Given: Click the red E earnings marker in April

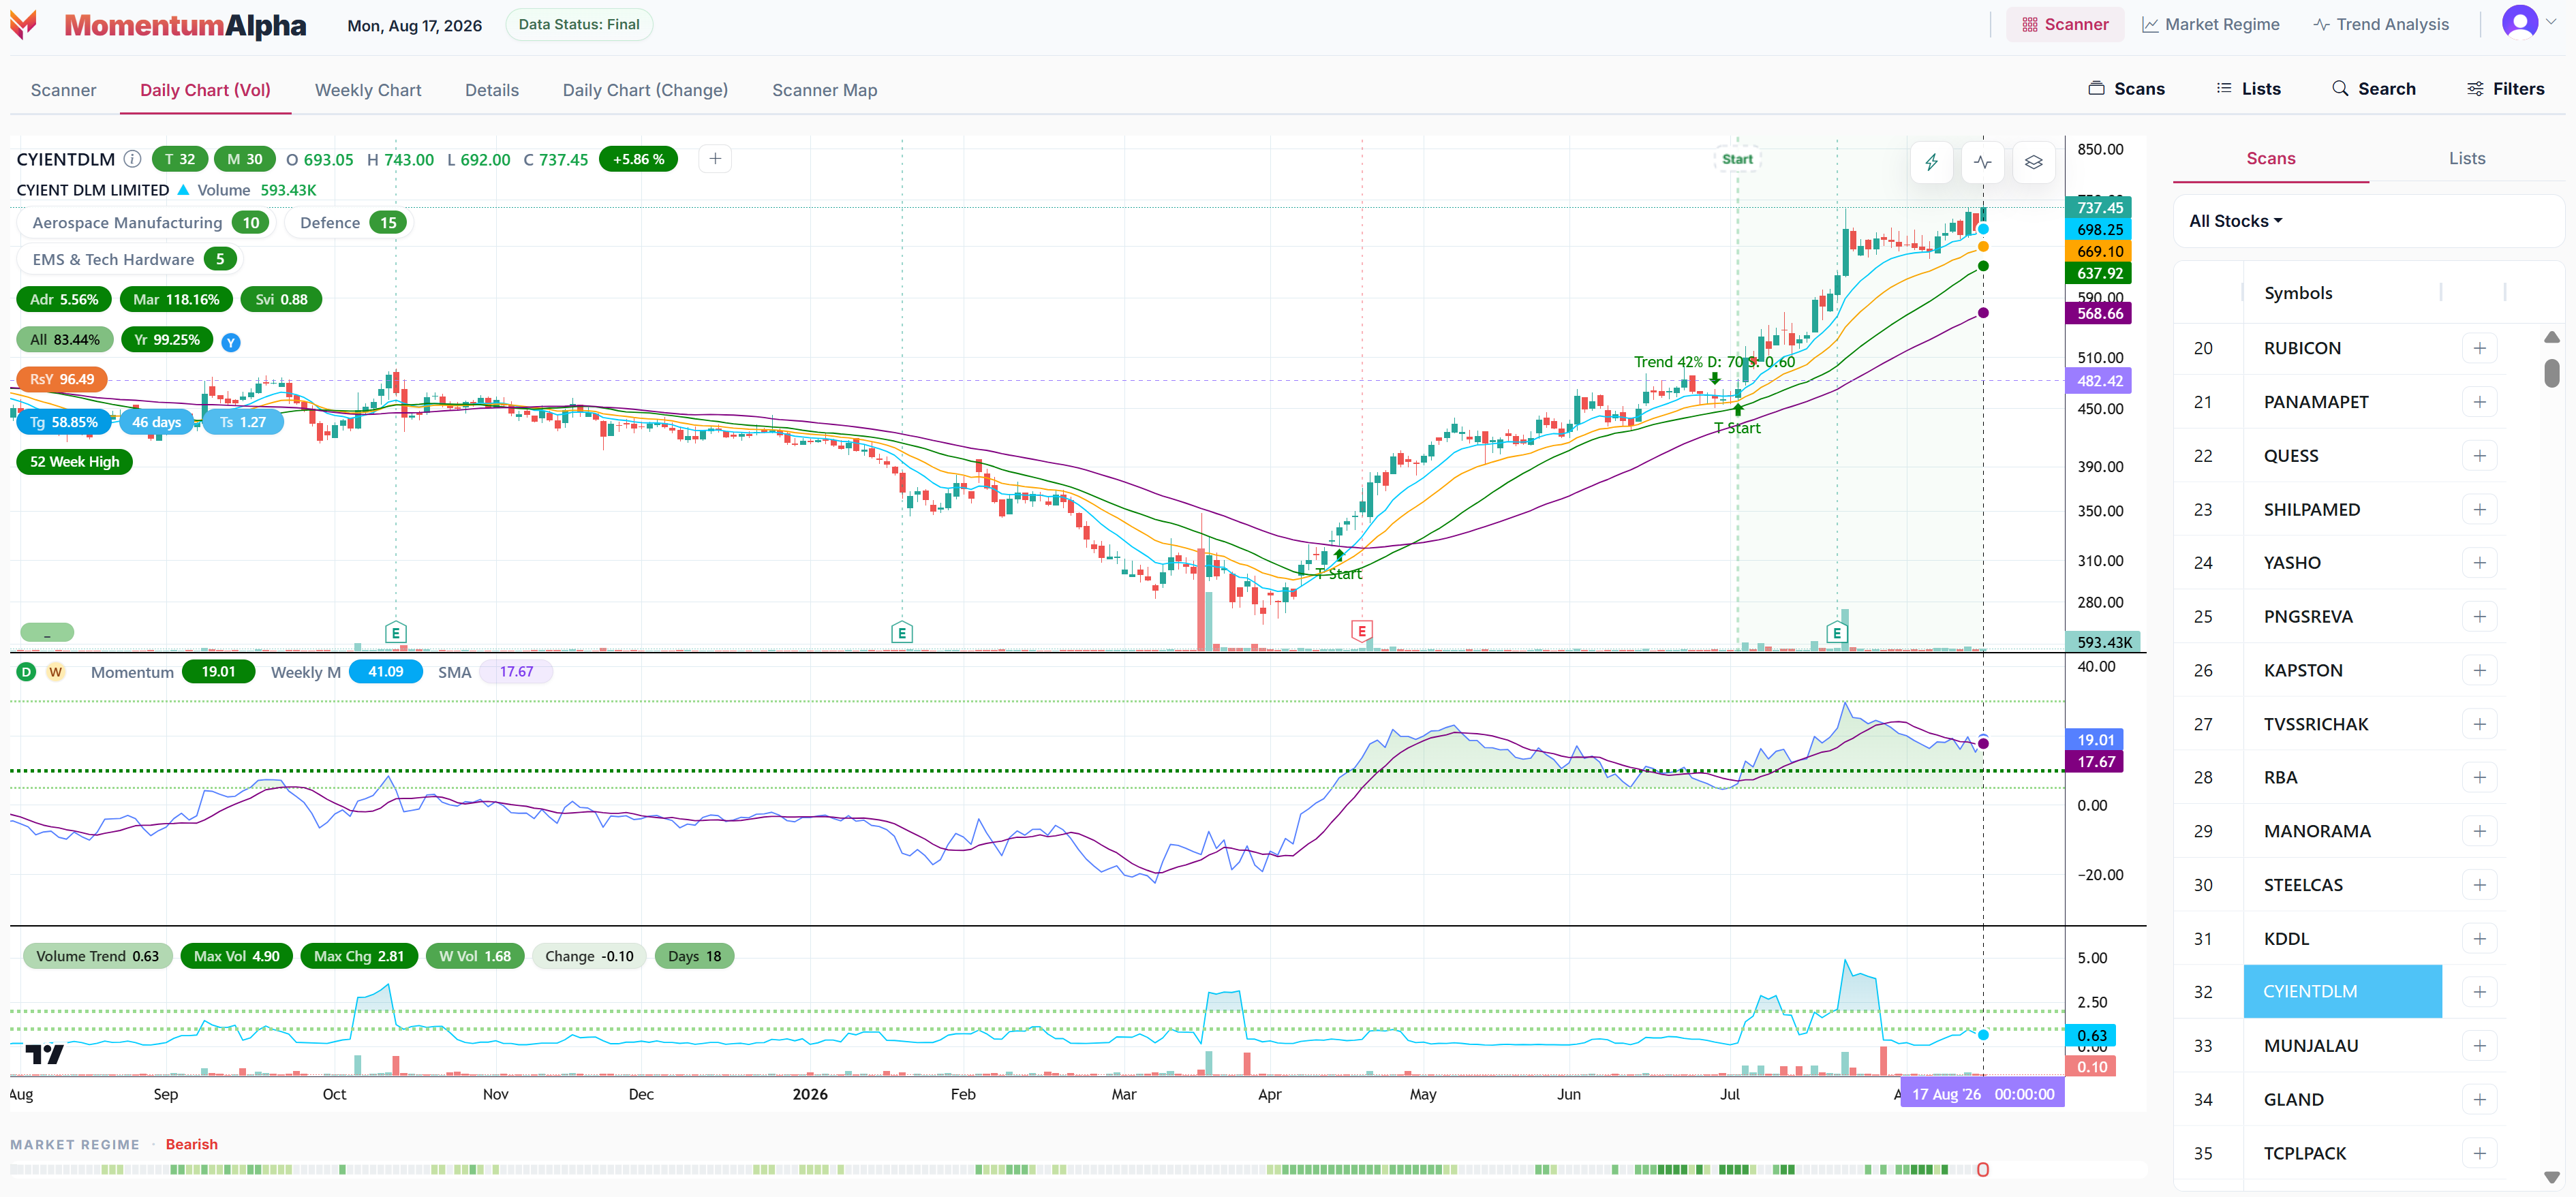Looking at the screenshot, I should pyautogui.click(x=1361, y=631).
